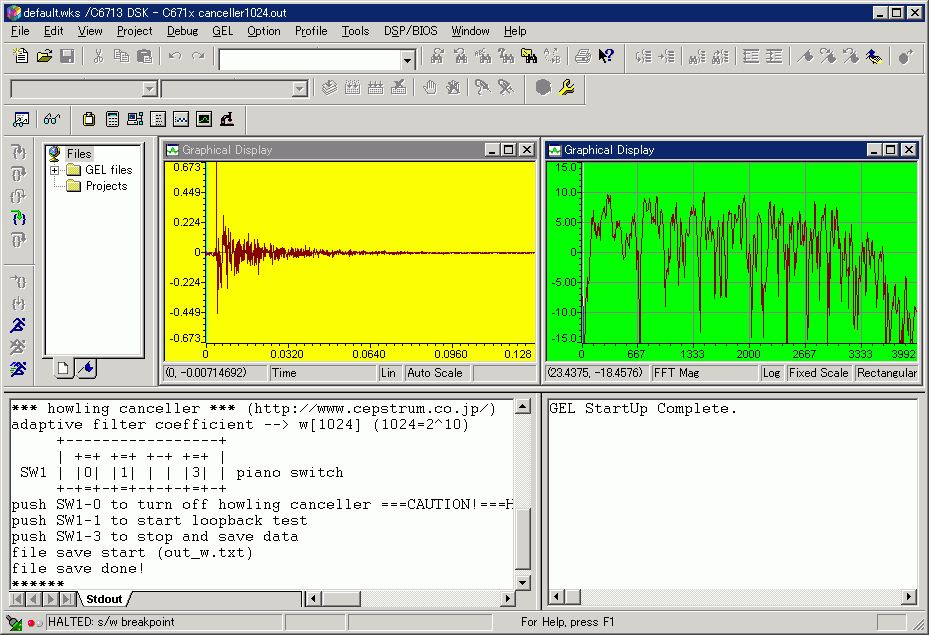Select the Projects folder in tree
Viewport: 929px width, 635px height.
click(106, 186)
